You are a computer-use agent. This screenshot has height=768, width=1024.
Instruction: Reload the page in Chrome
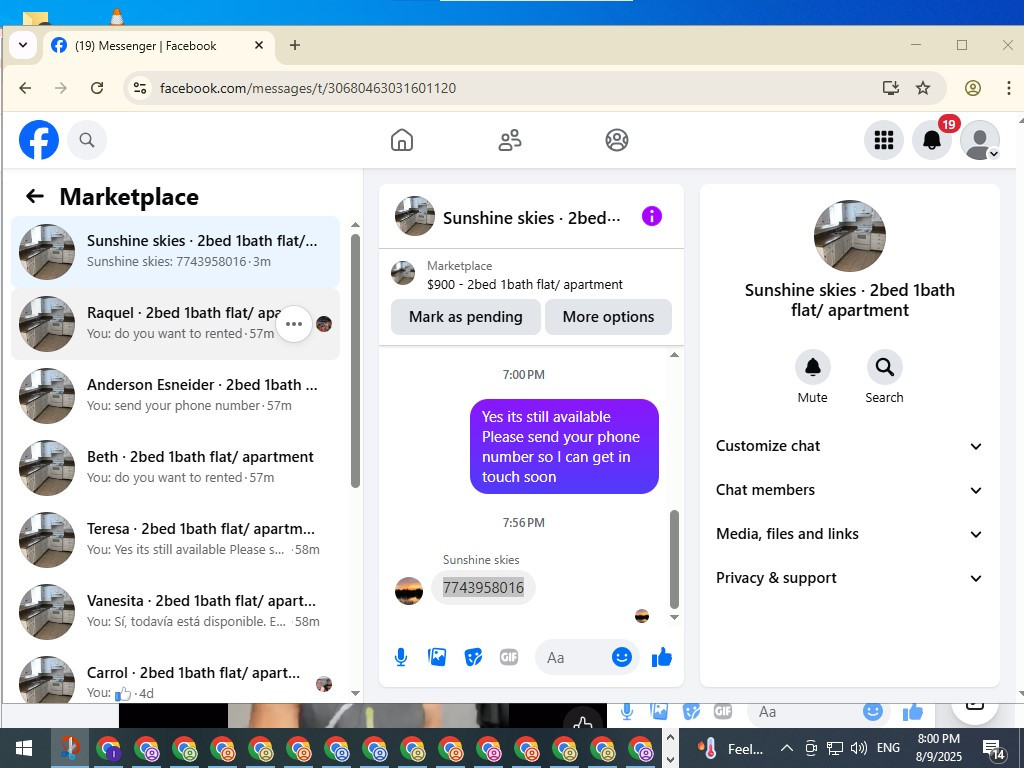point(97,88)
